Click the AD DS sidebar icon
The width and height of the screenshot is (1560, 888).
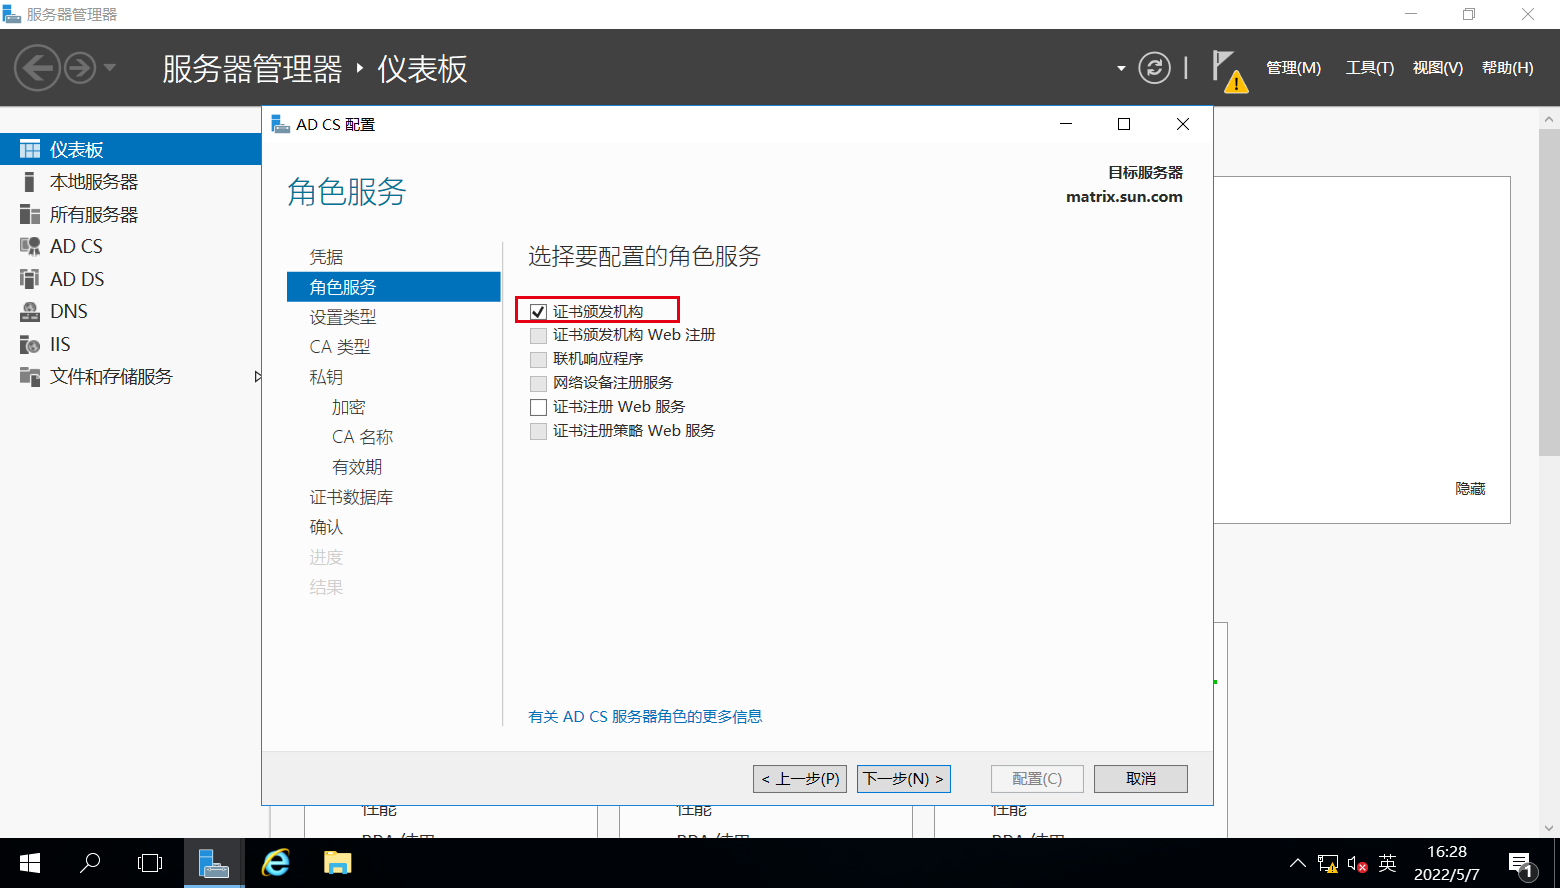pos(30,279)
